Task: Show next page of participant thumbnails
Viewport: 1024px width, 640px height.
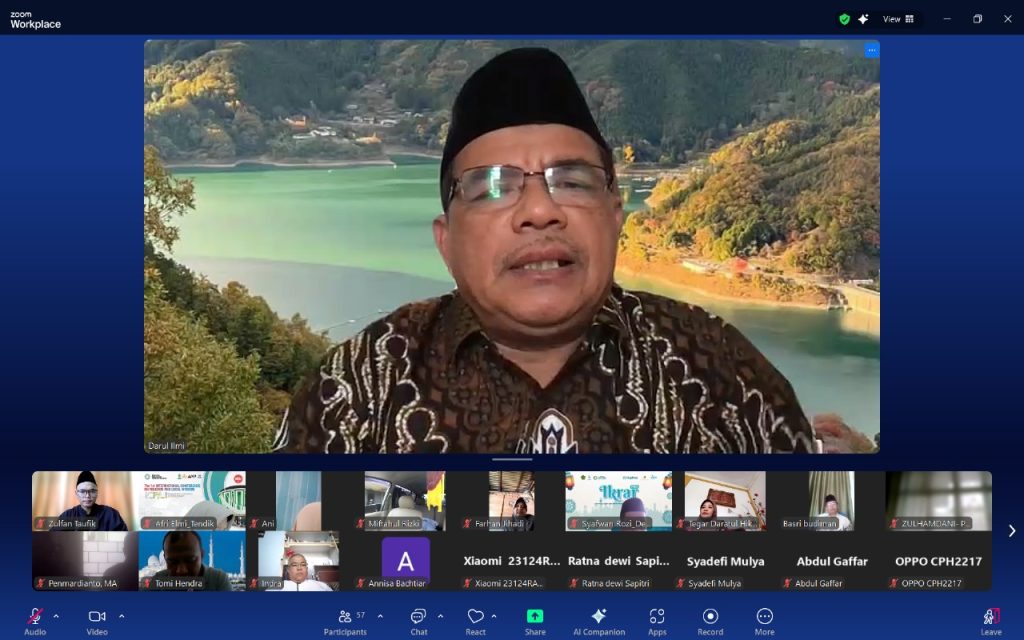Action: 1011,531
